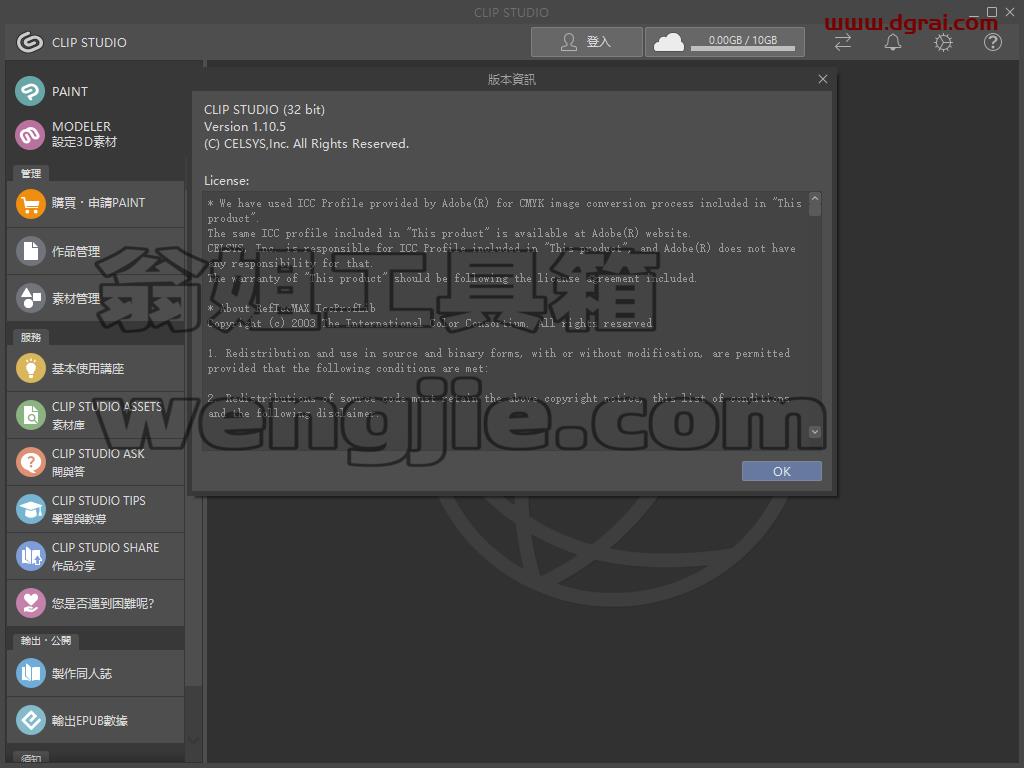Open CLIP STUDIO ASSETS material library
The height and width of the screenshot is (768, 1024).
click(x=95, y=415)
